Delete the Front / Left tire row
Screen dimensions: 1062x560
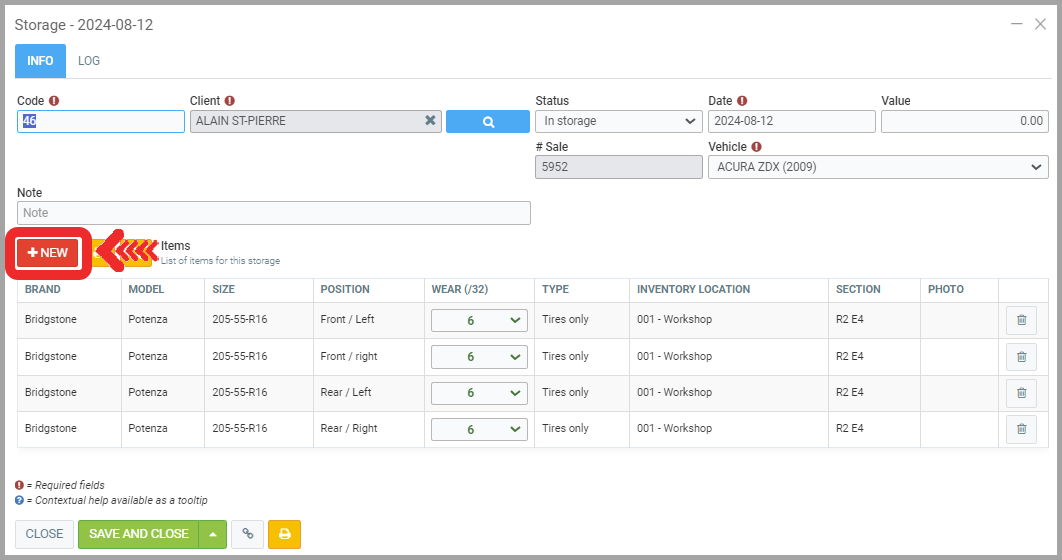[1021, 320]
